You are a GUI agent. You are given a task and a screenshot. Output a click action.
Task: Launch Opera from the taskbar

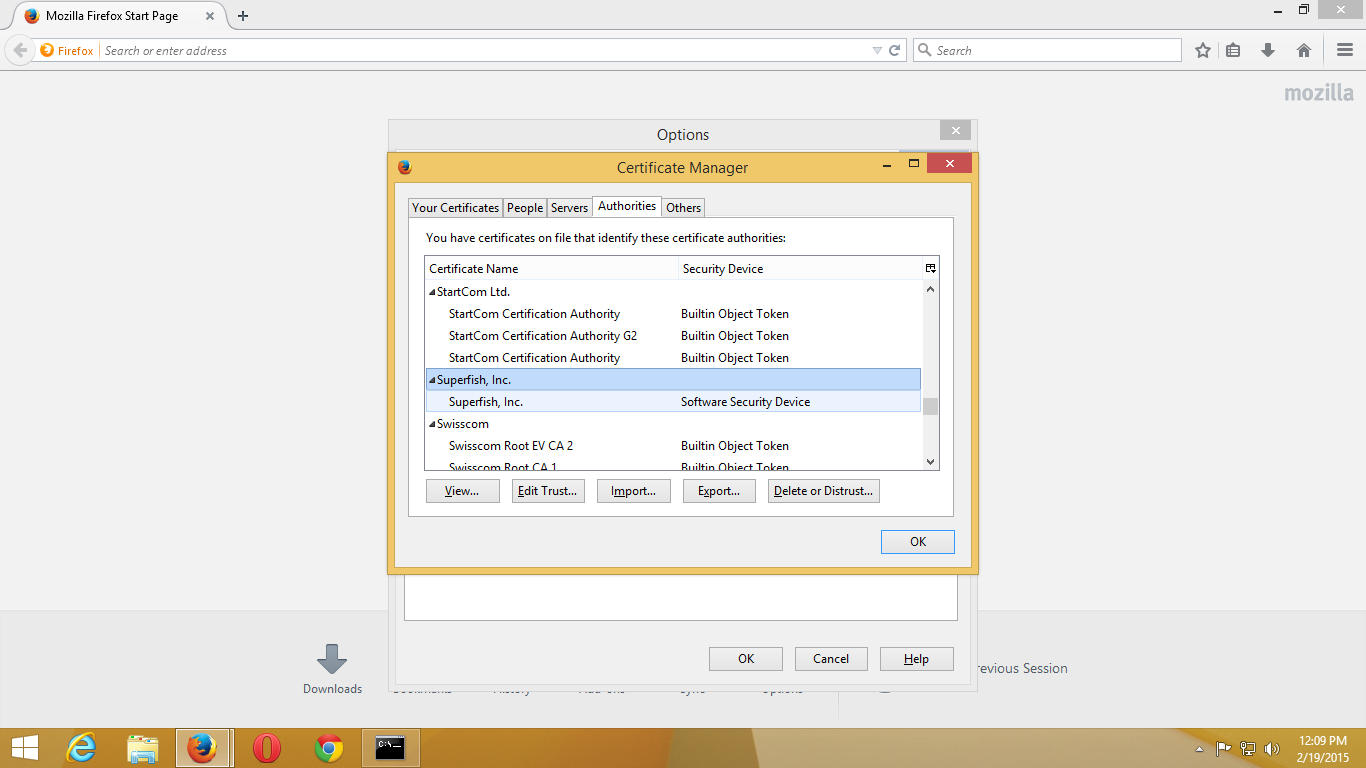pos(266,748)
